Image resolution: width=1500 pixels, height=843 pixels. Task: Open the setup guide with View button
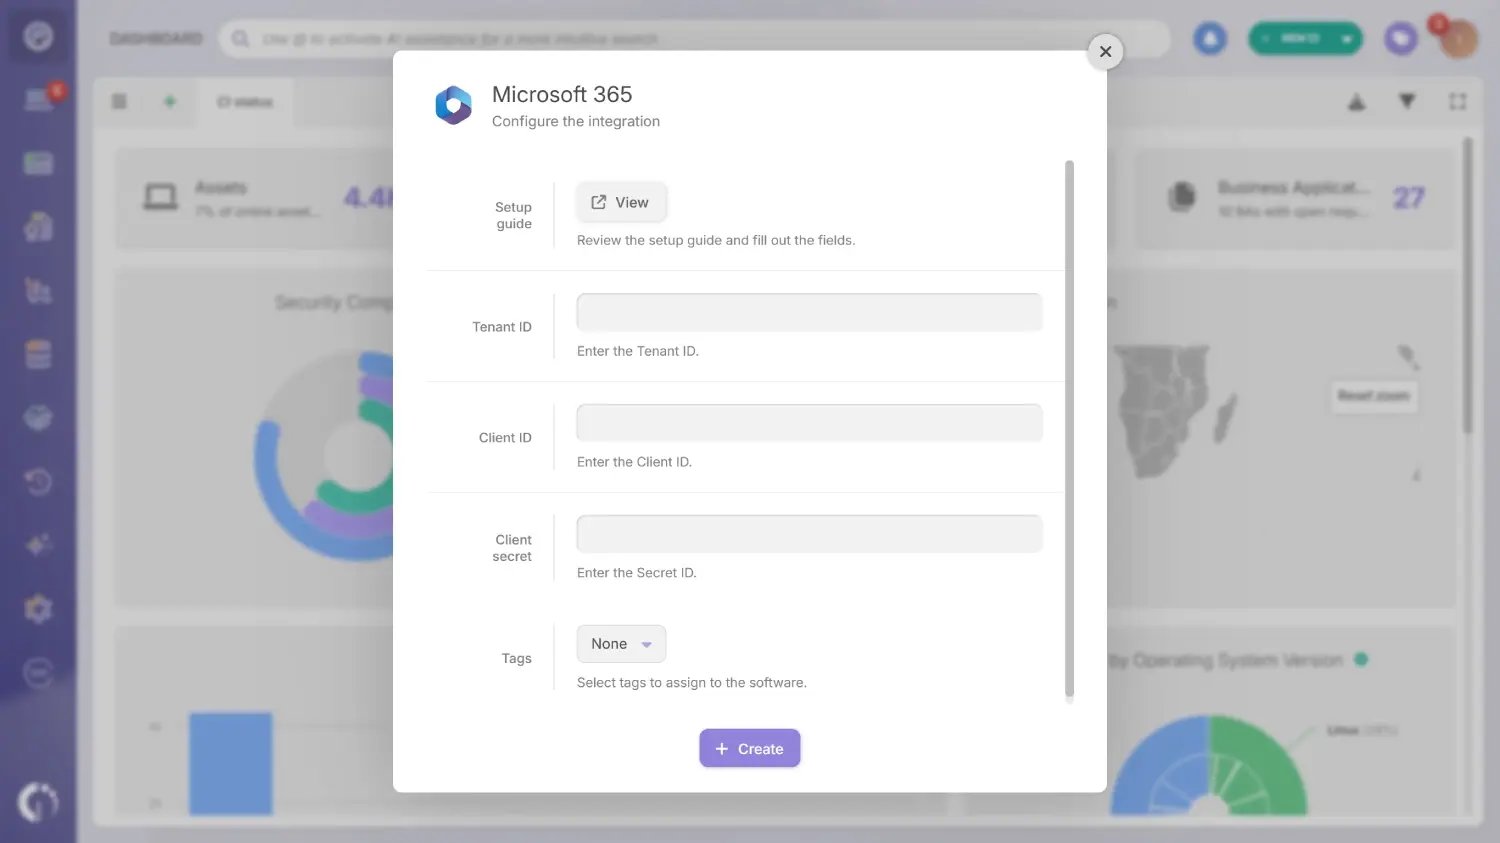click(621, 202)
